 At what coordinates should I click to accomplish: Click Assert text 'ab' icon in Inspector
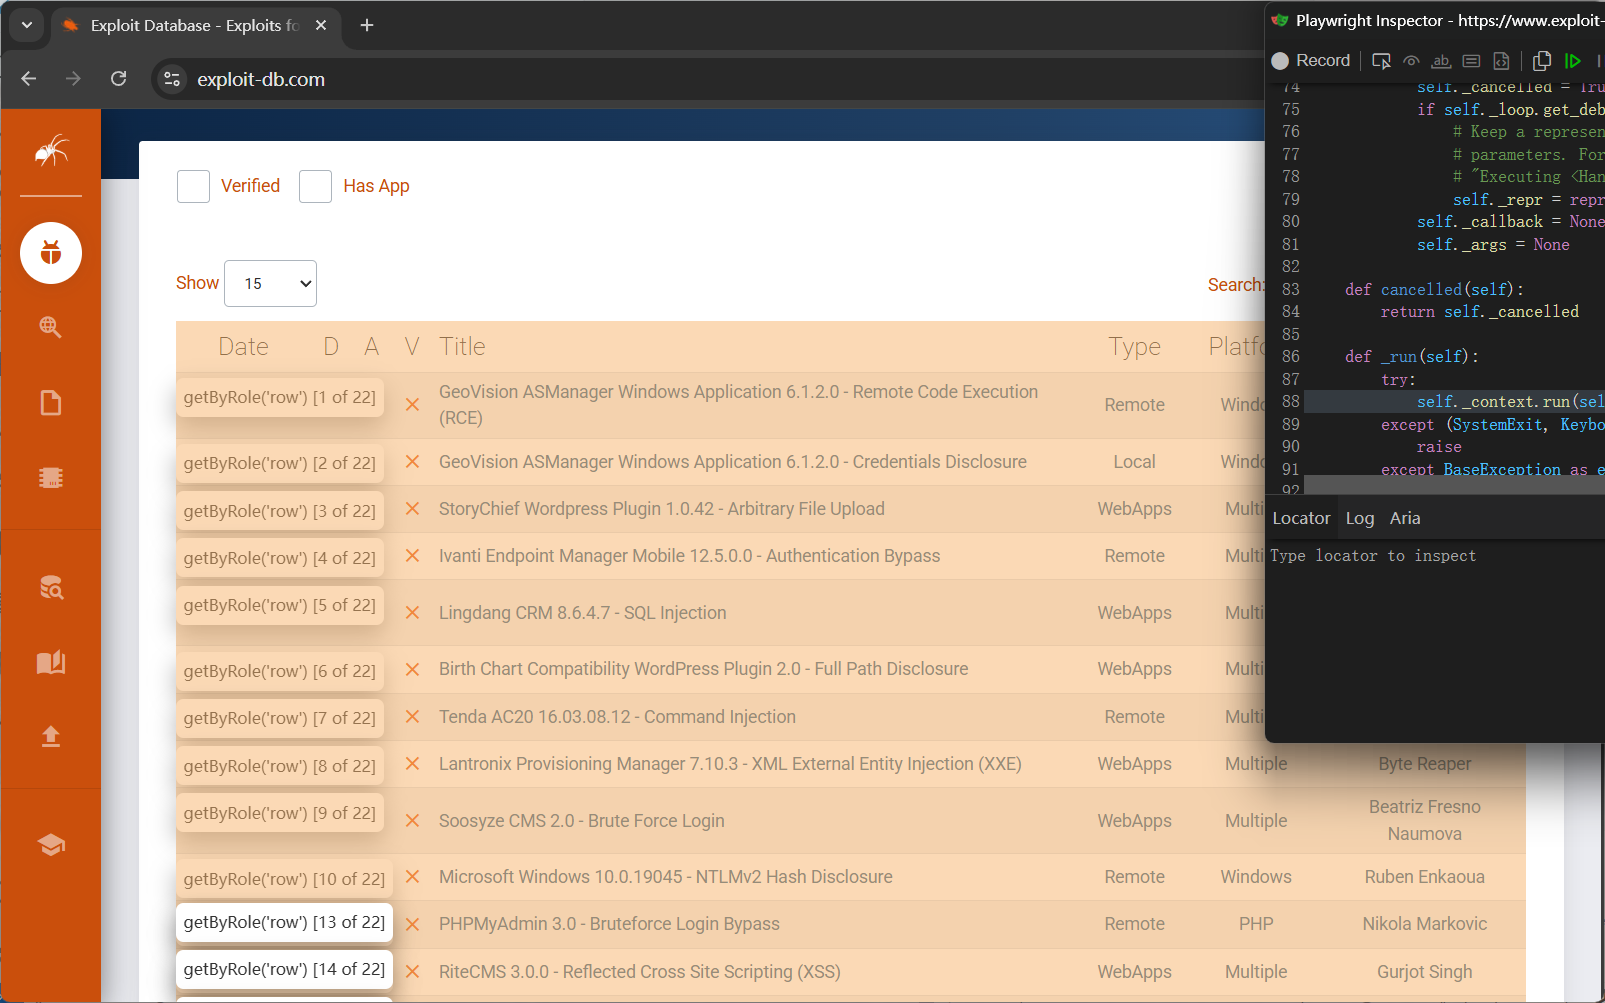coord(1441,61)
